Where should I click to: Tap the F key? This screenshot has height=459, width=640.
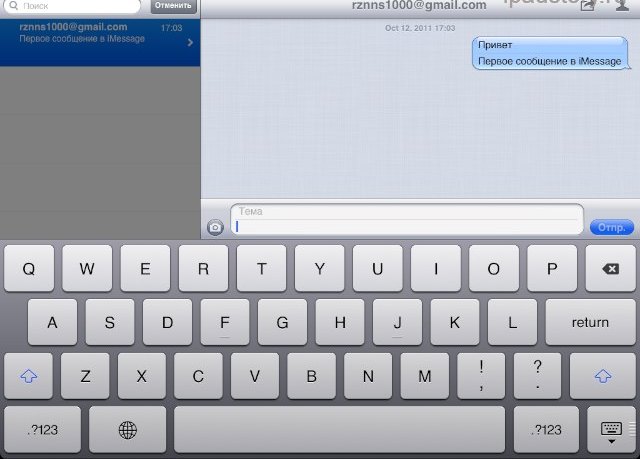[x=225, y=322]
